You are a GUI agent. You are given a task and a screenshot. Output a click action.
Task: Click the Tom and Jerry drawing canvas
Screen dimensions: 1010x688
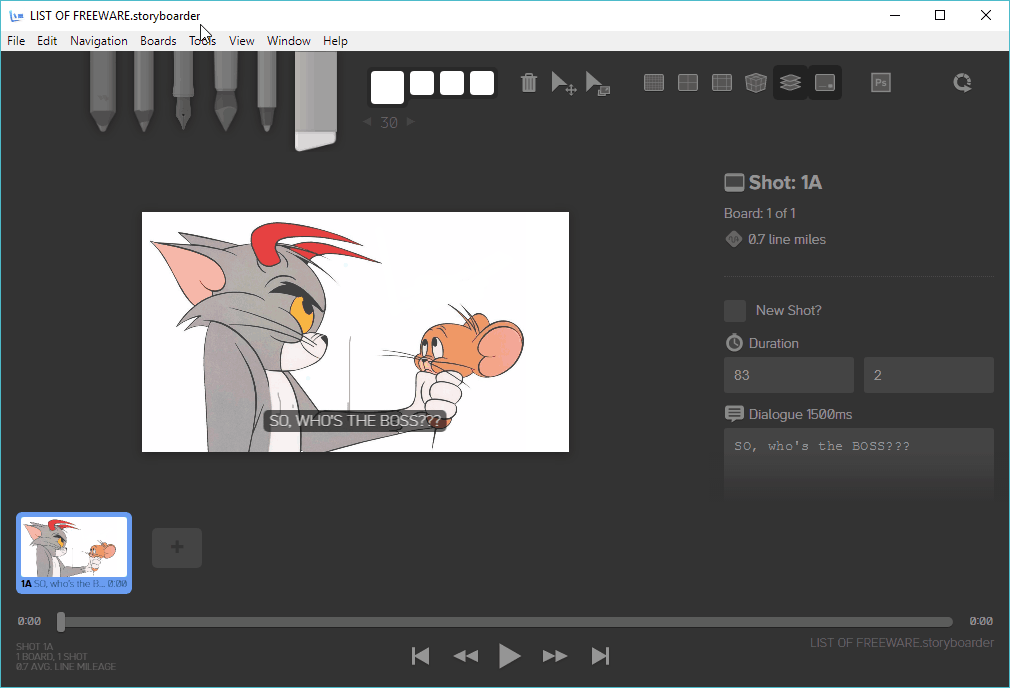coord(356,332)
